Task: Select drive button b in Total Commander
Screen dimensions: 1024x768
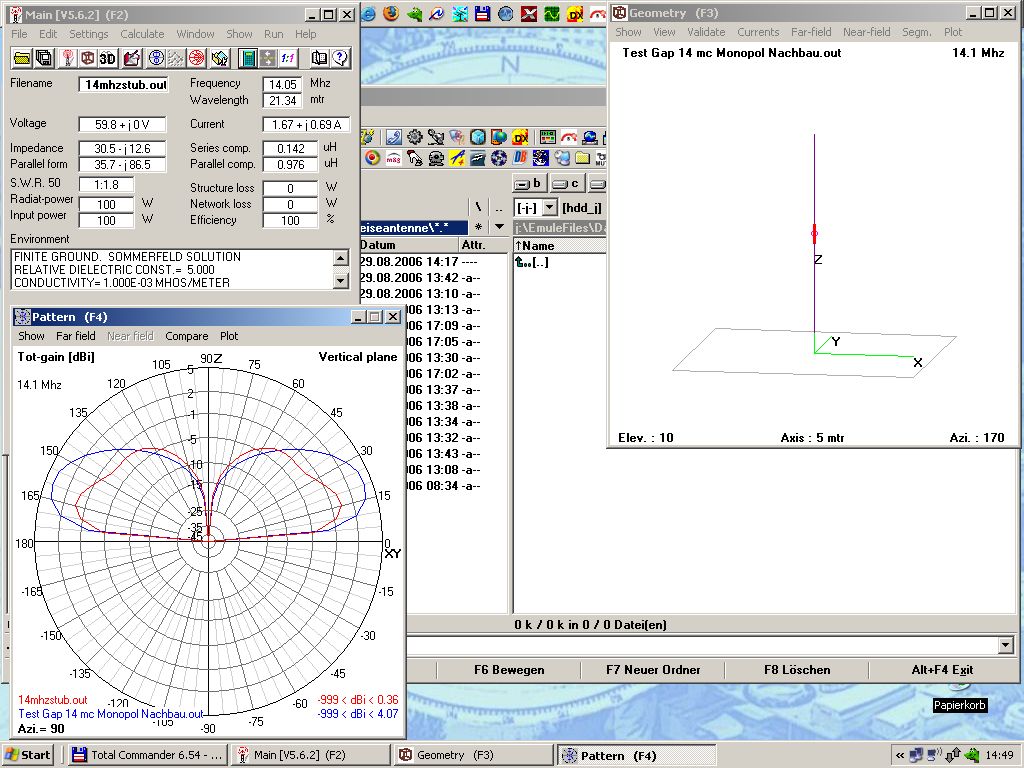Action: [529, 183]
